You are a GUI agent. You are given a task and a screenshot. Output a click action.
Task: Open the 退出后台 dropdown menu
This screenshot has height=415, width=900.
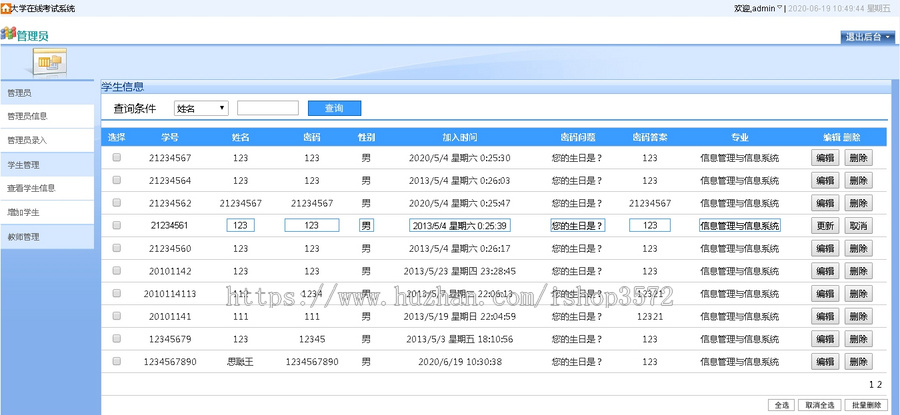point(870,37)
